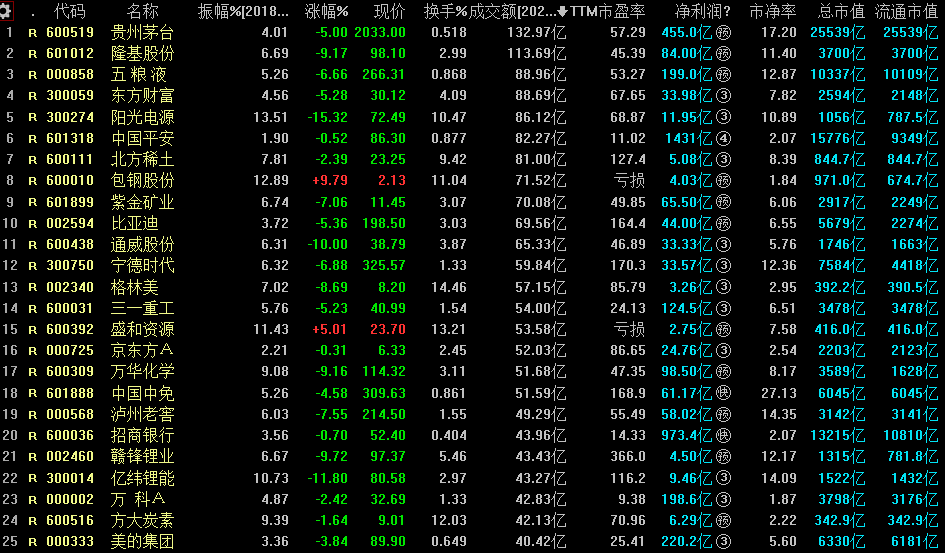Sort by the TTM市盈率 column header
The image size is (945, 553).
[608, 11]
